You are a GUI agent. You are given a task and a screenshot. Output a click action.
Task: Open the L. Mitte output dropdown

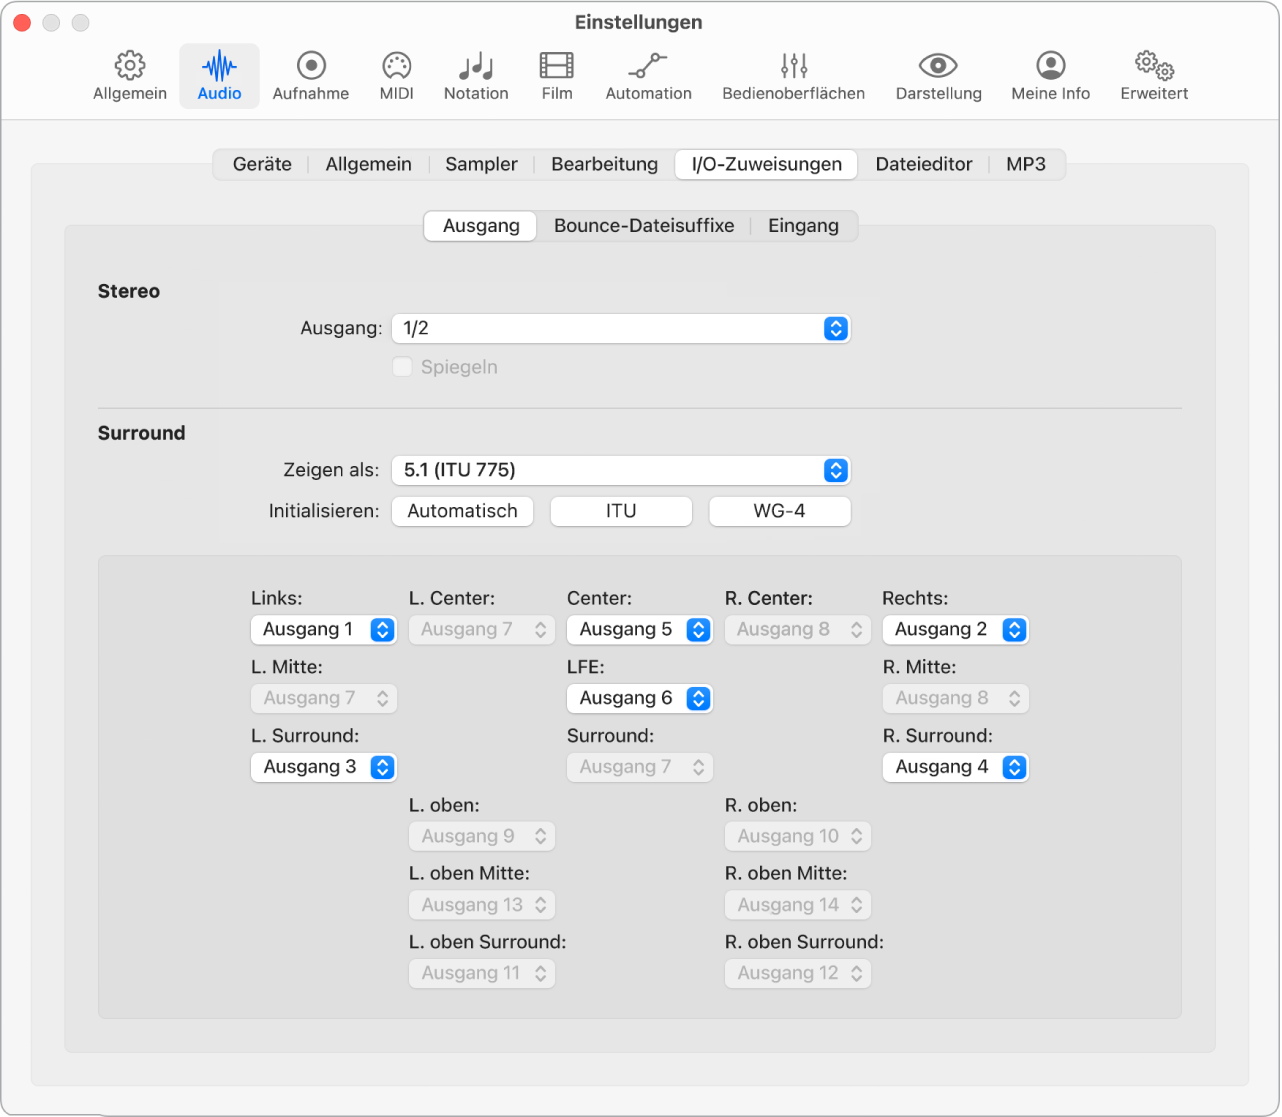pyautogui.click(x=324, y=699)
